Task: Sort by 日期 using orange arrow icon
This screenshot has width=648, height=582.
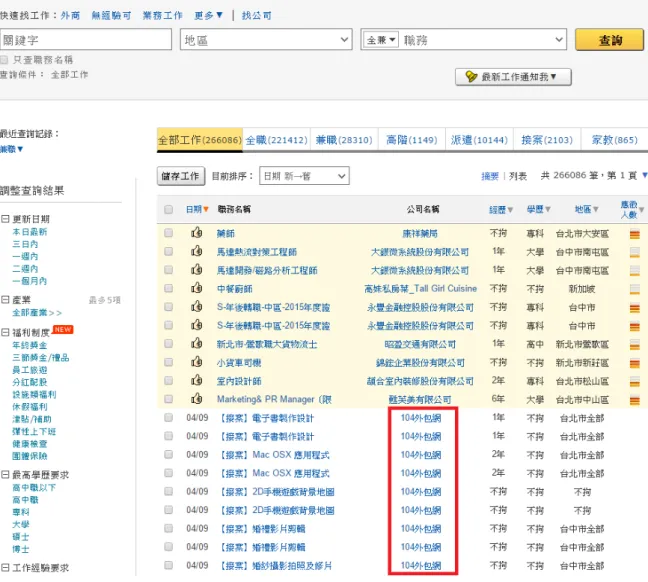Action: point(206,210)
